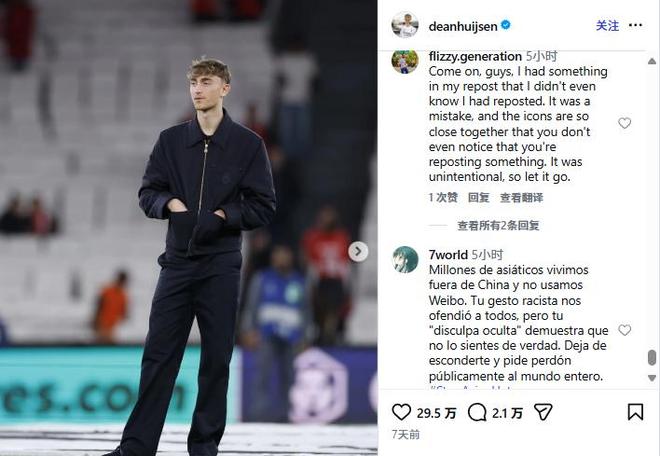Click 查看翻译 to translate the comment

click(x=522, y=197)
